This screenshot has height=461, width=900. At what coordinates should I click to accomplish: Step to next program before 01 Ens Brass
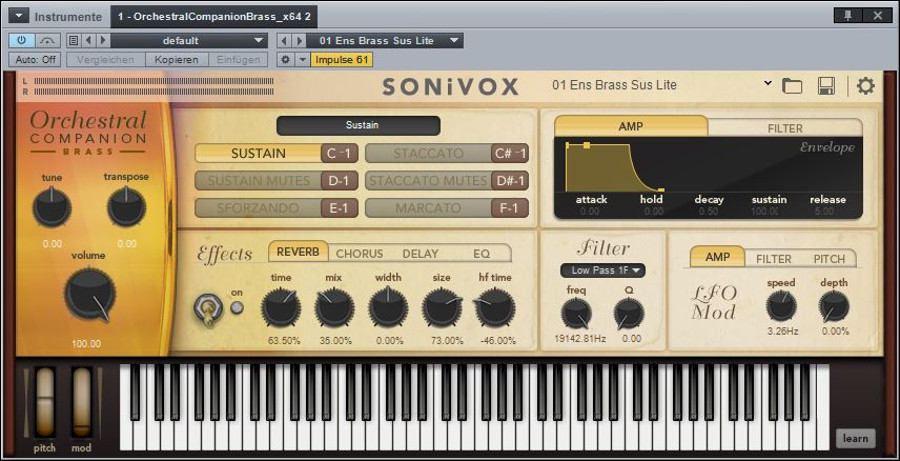[x=299, y=41]
